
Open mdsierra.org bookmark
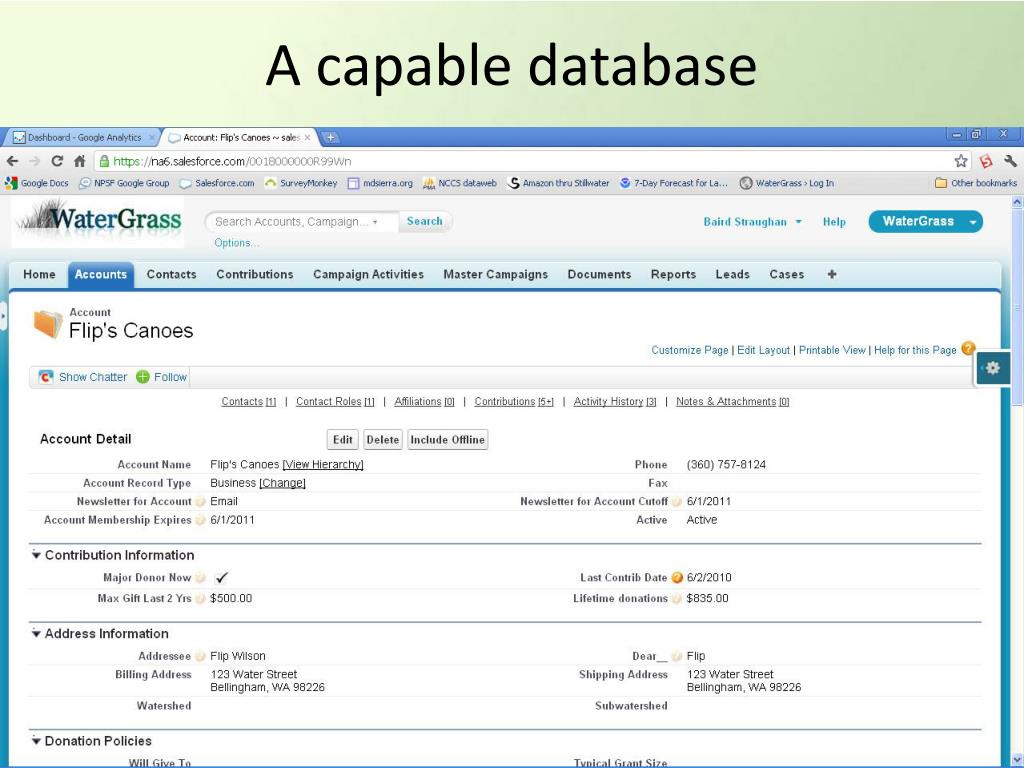[x=380, y=183]
